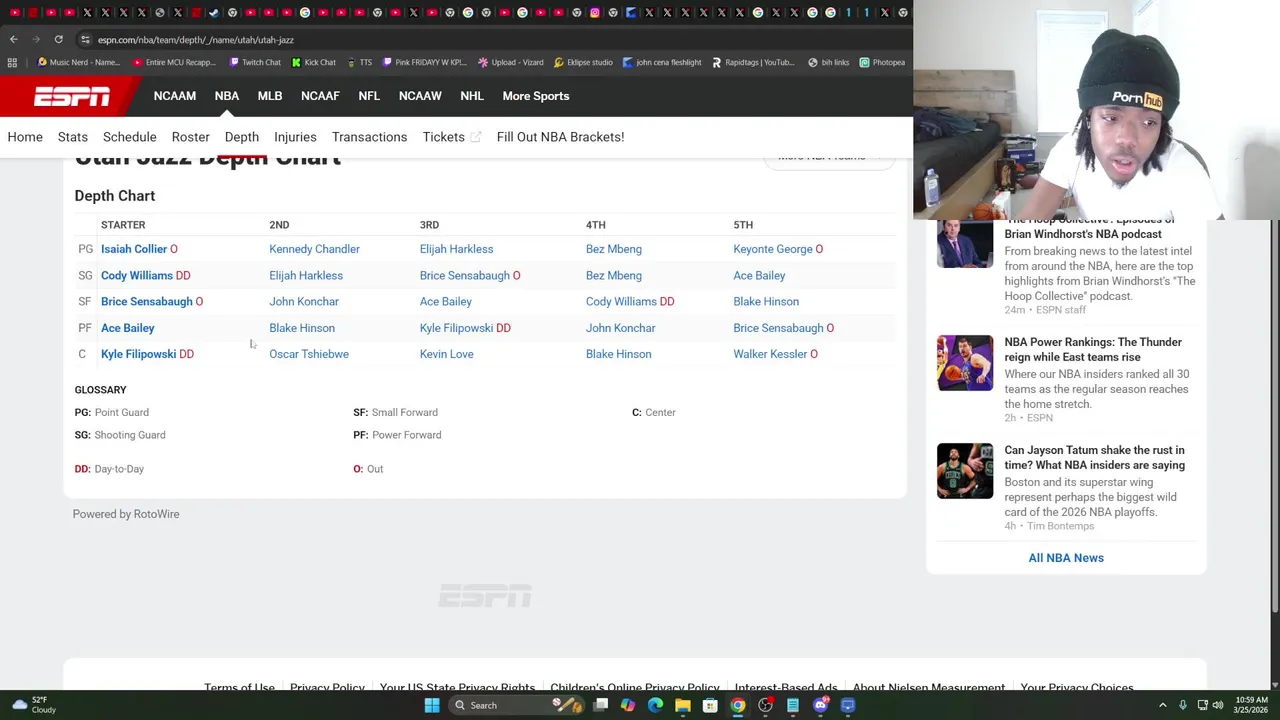The image size is (1280, 720).
Task: Open Upload - Vizard bookmark
Action: pyautogui.click(x=510, y=62)
